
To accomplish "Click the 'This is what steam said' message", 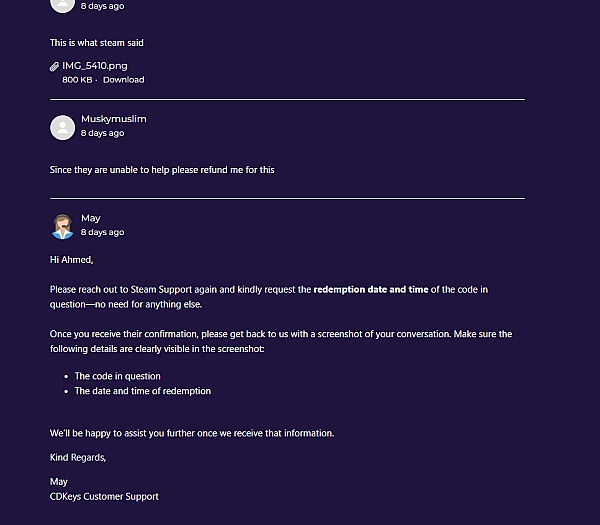I will 97,43.
